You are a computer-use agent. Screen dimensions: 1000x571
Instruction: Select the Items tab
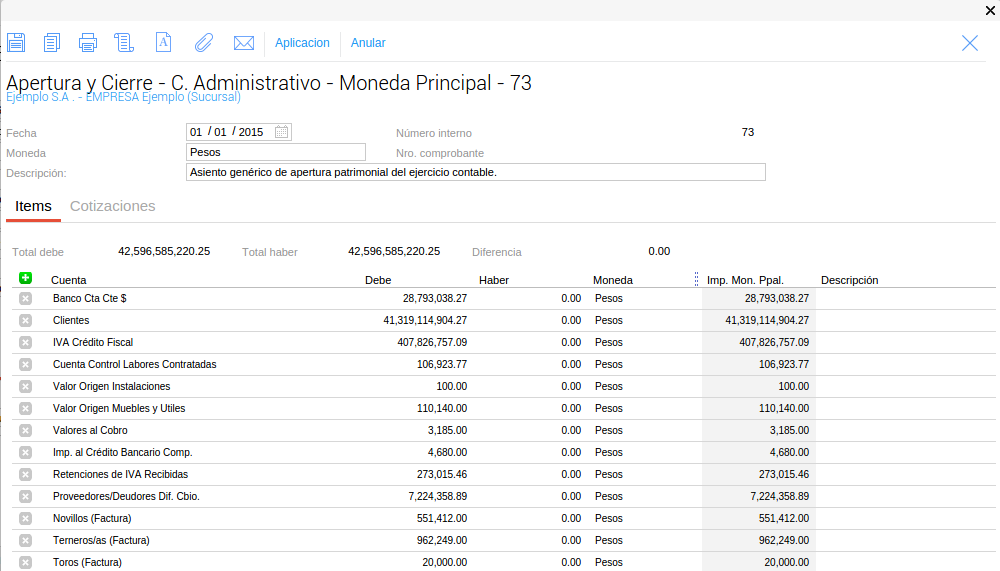coord(33,206)
